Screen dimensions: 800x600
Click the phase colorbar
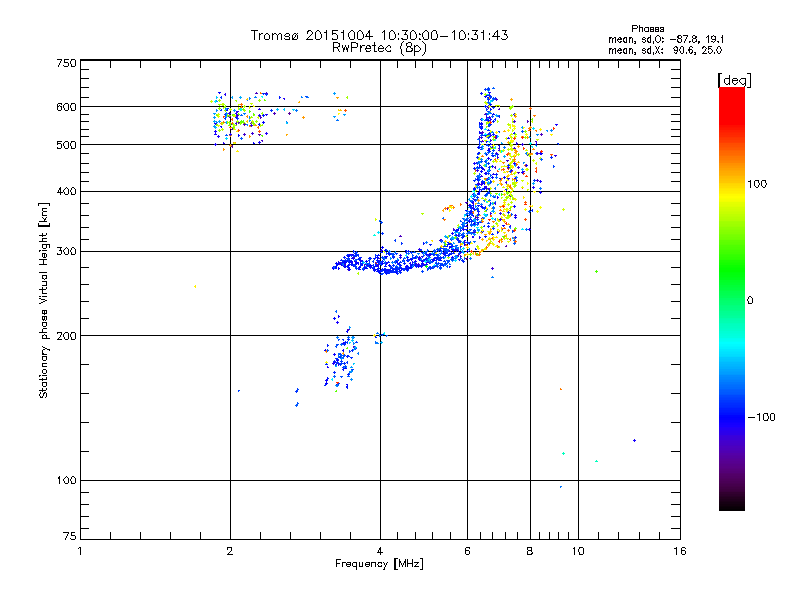[x=732, y=298]
